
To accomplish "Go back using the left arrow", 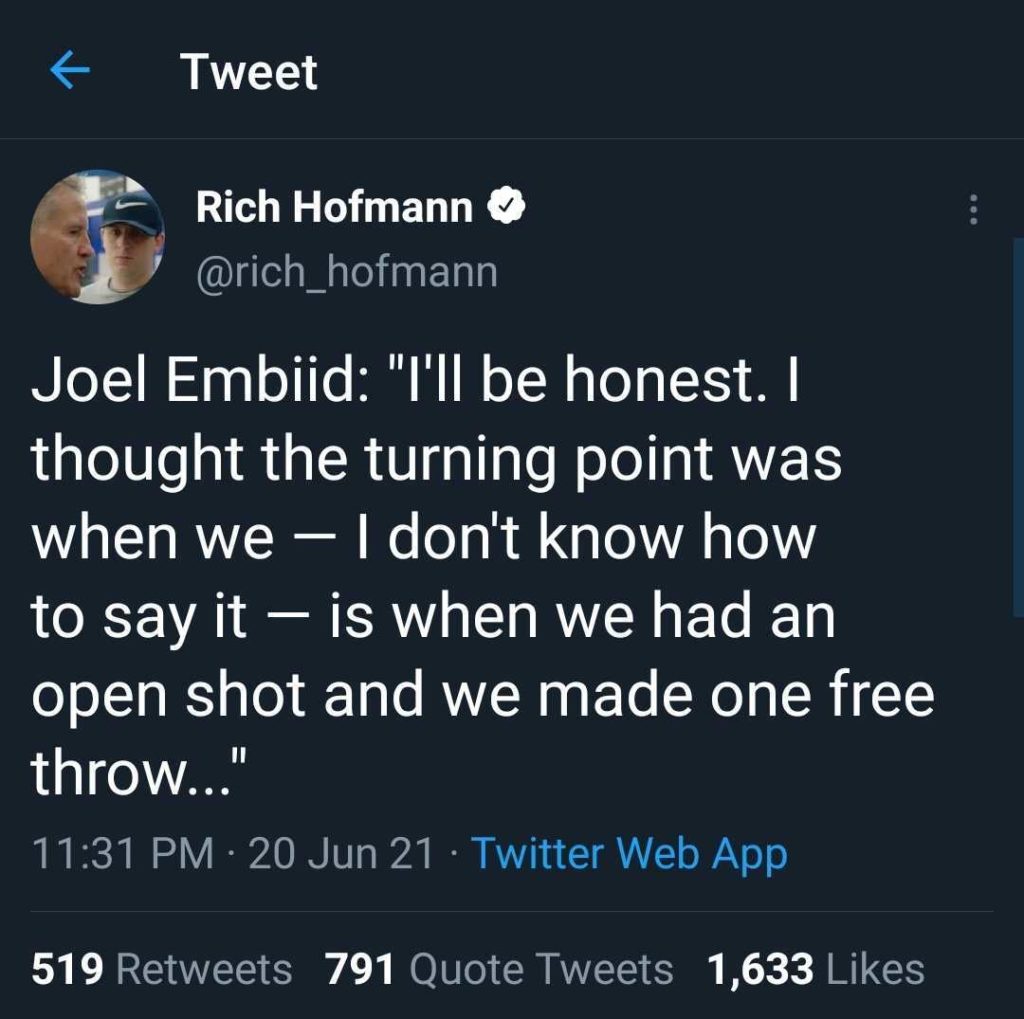I will pos(70,72).
